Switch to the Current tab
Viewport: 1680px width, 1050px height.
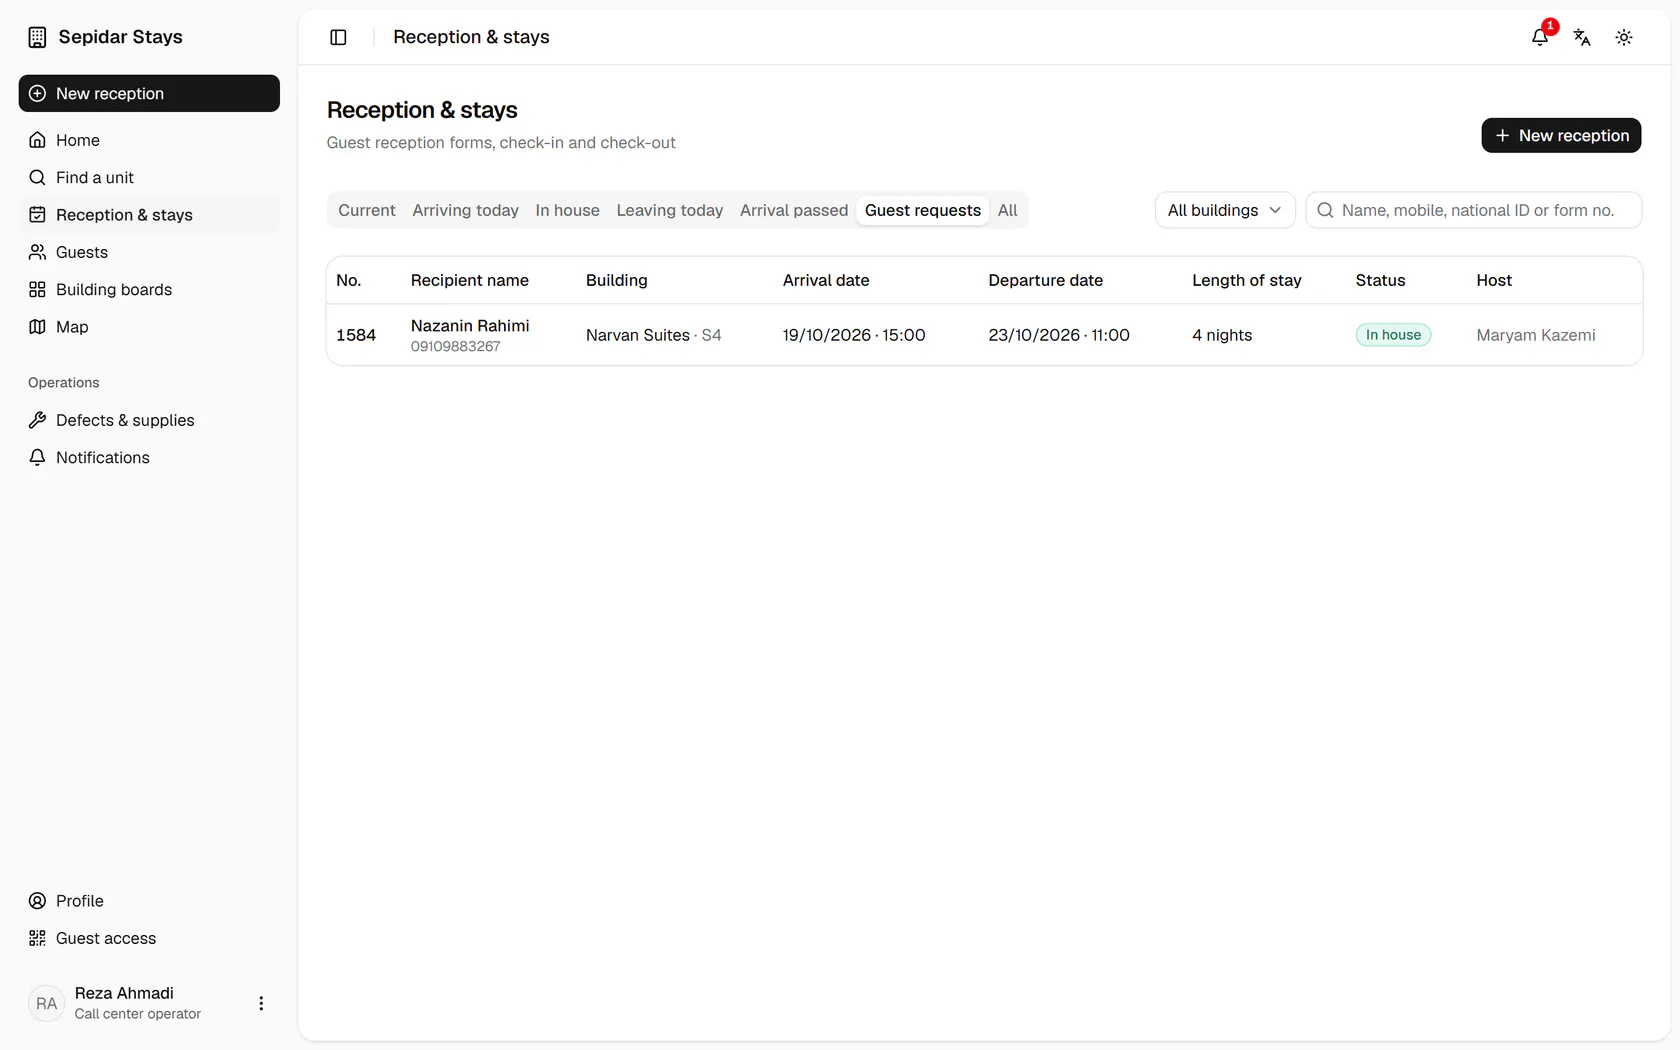tap(367, 210)
